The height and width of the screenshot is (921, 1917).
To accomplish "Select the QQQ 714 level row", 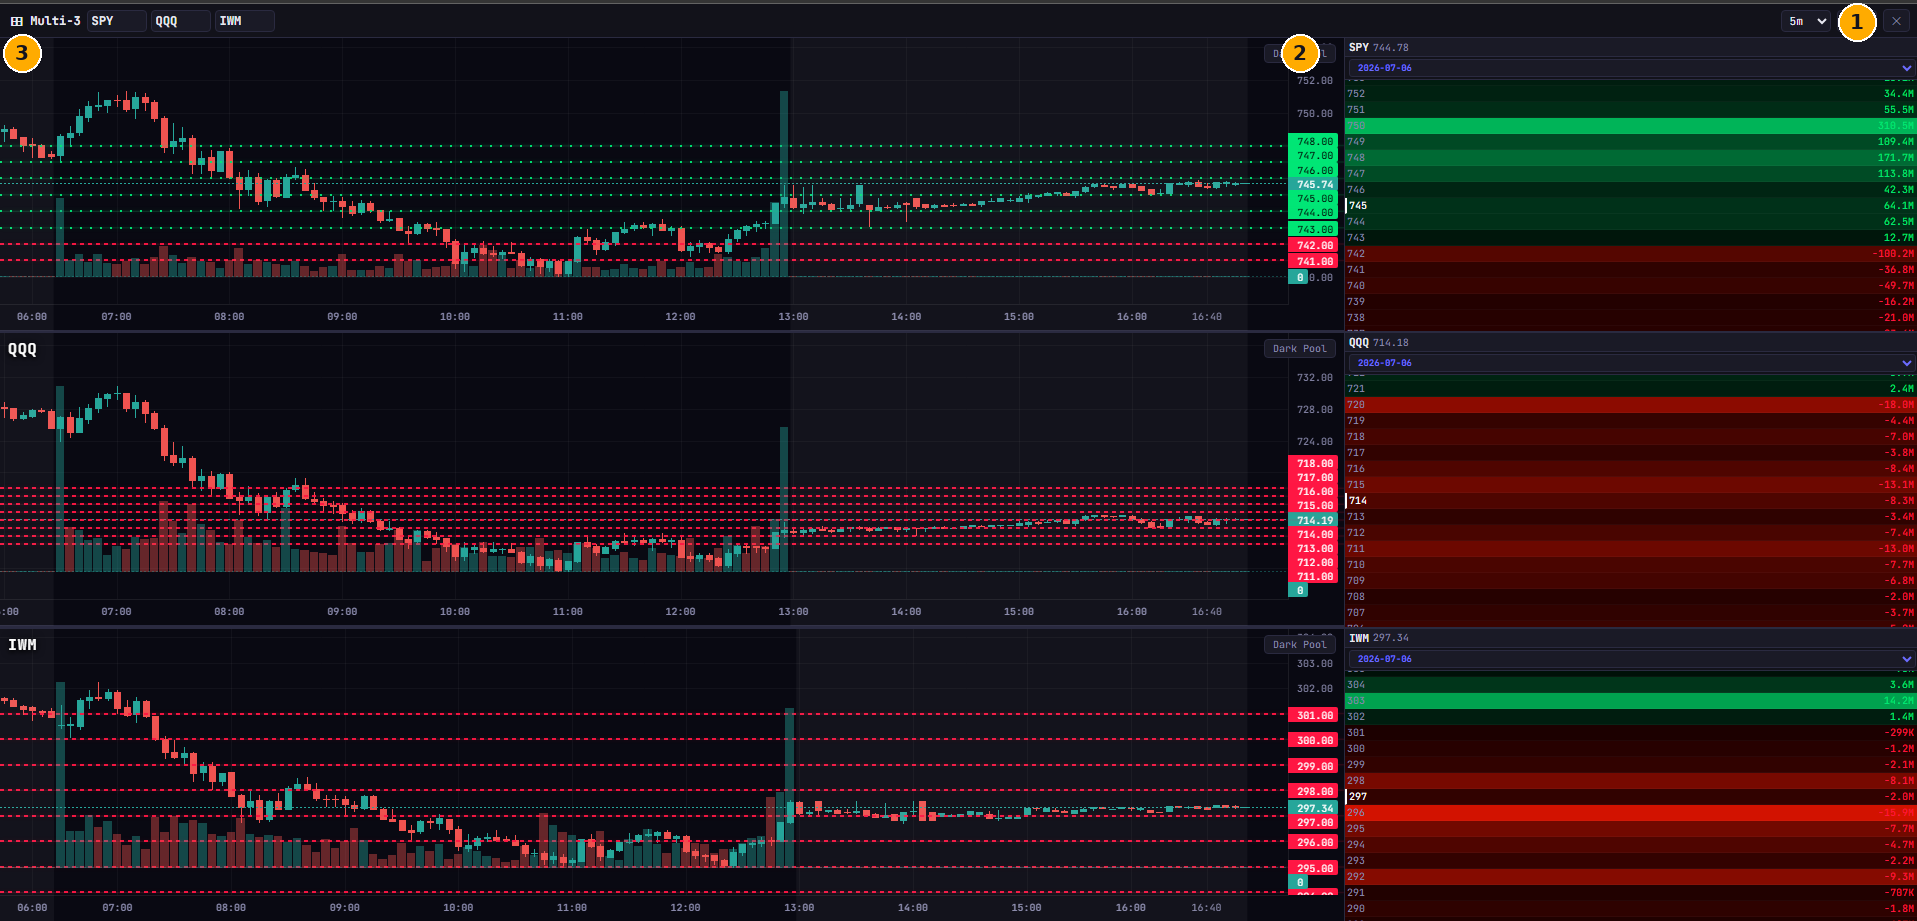I will [1630, 501].
